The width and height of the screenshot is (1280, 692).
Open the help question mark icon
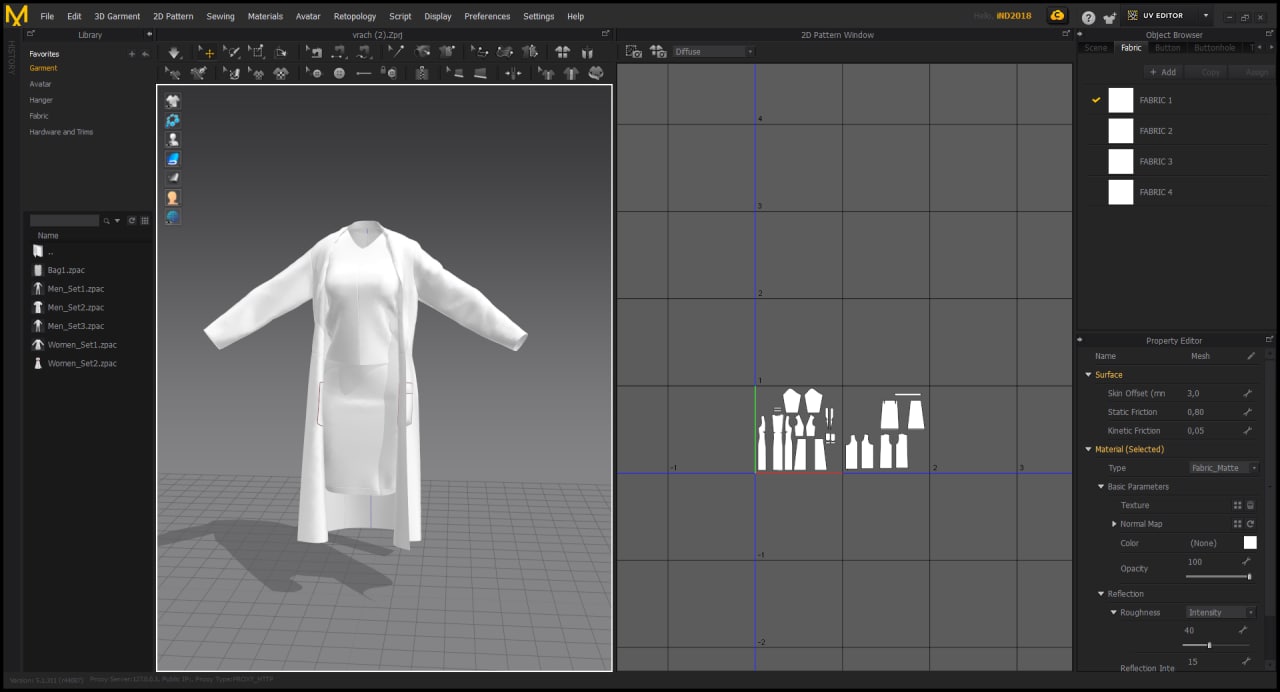(x=1088, y=17)
